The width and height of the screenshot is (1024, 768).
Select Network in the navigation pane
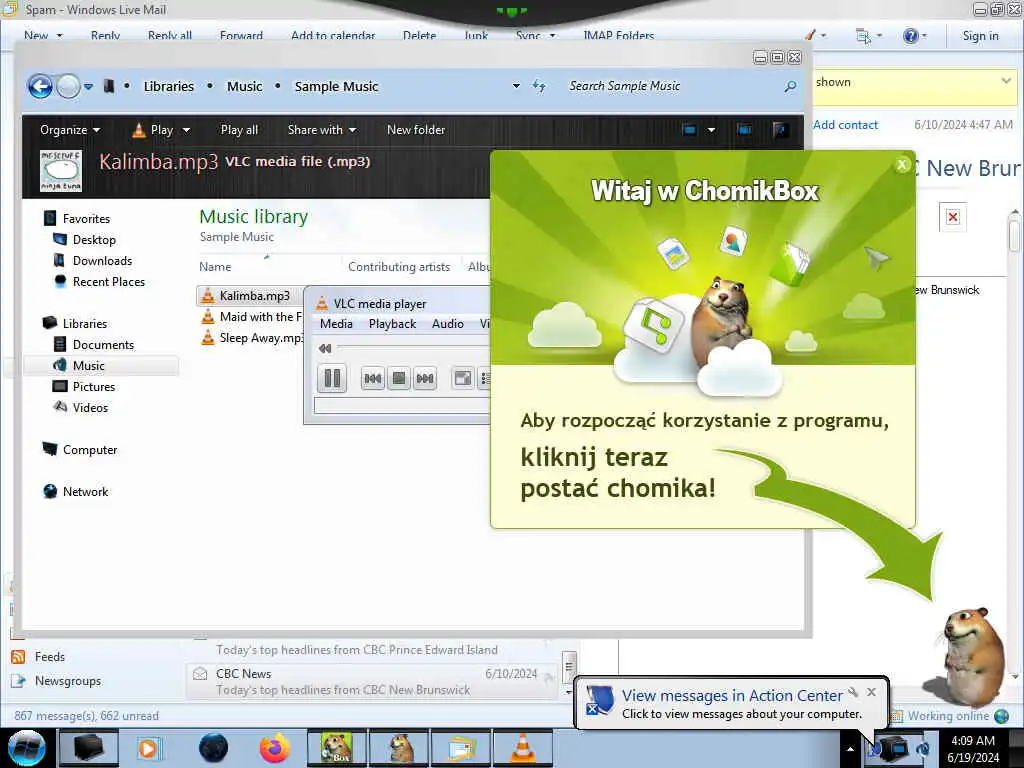pos(76,492)
